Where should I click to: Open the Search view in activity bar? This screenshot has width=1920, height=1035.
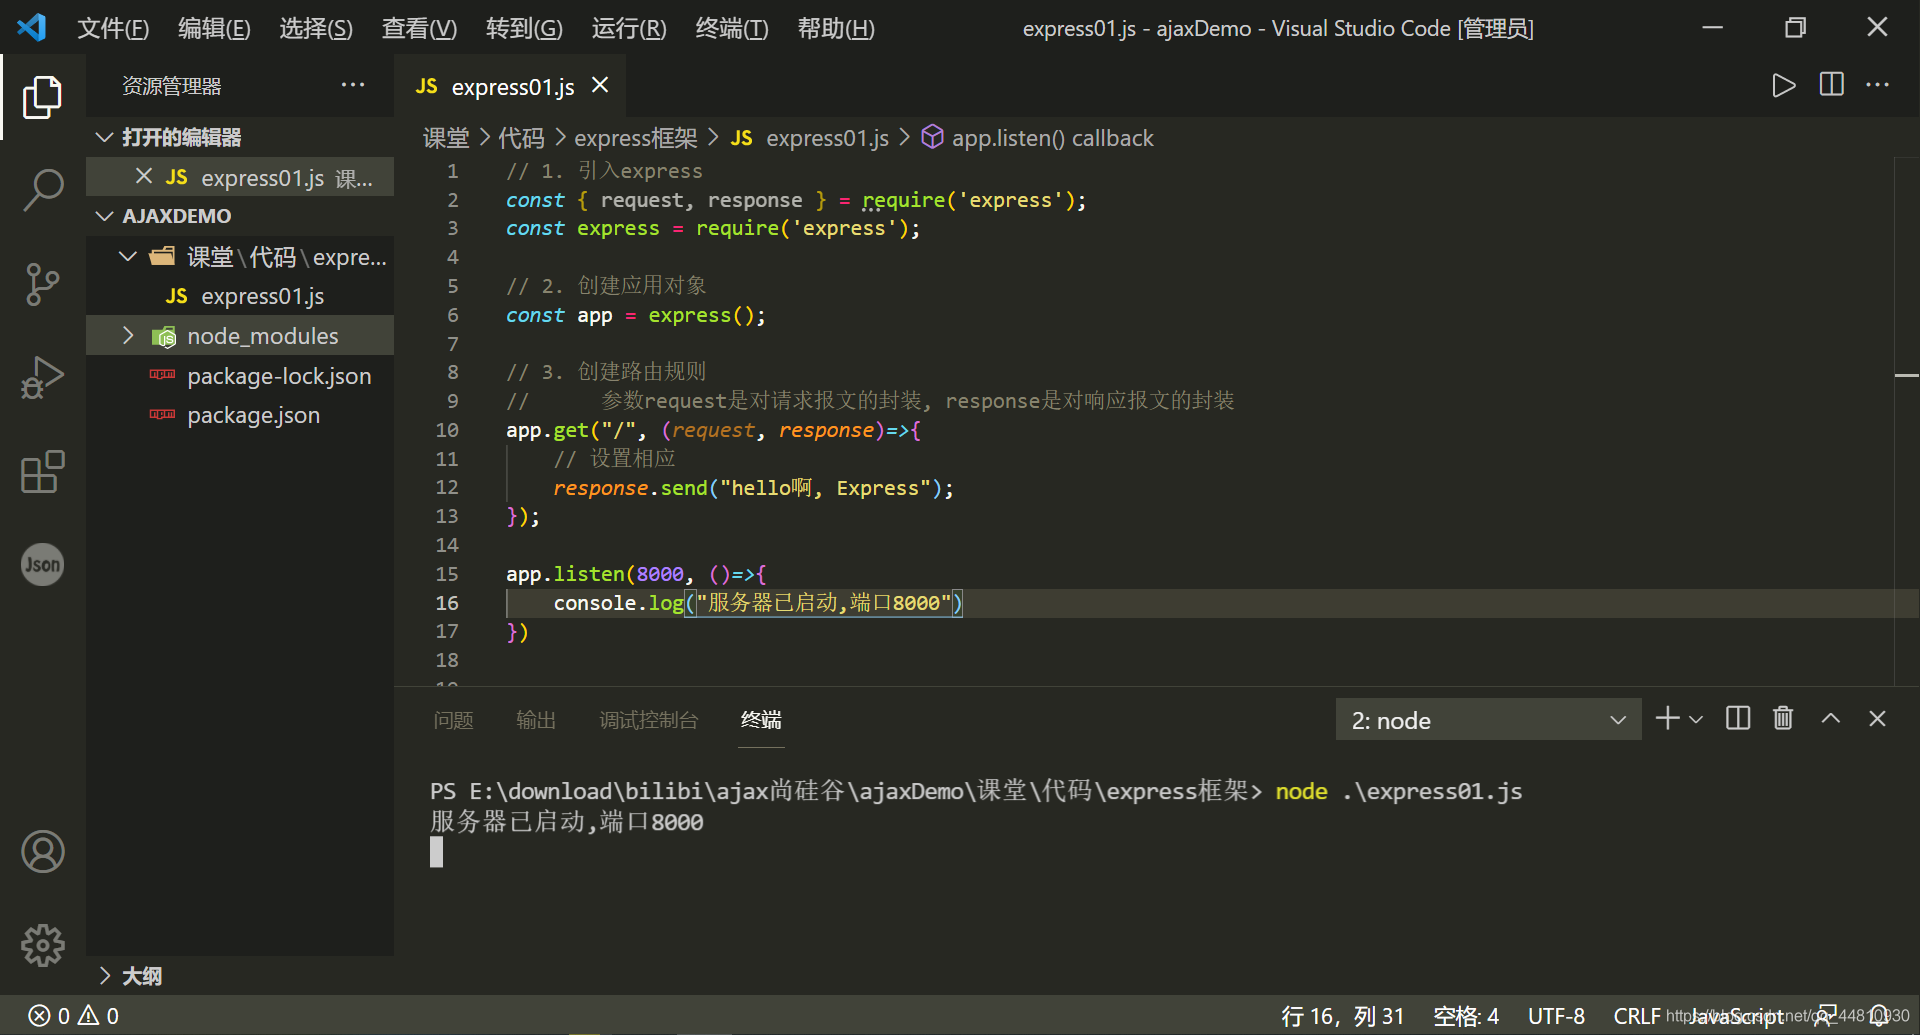coord(42,190)
